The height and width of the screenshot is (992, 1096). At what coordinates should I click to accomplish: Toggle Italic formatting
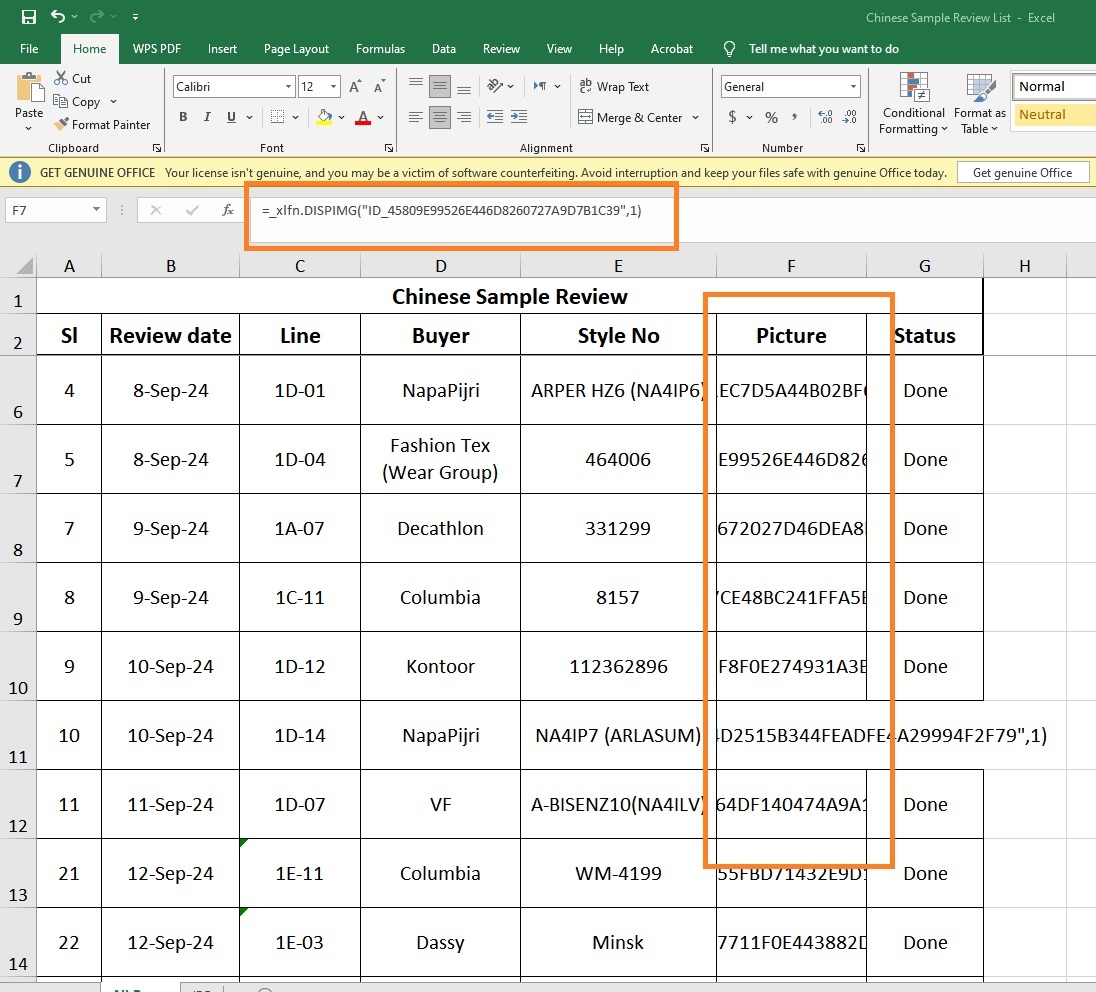pos(207,118)
